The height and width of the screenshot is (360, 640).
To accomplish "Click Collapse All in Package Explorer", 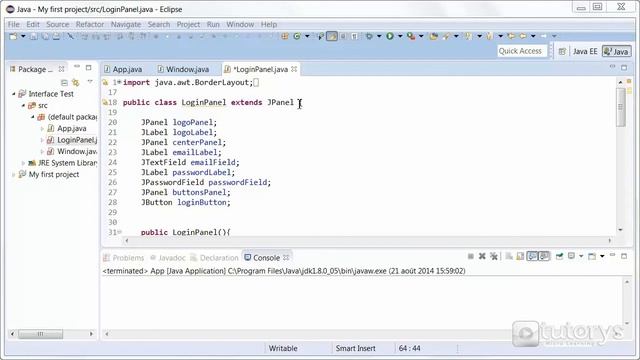I will pos(64,82).
